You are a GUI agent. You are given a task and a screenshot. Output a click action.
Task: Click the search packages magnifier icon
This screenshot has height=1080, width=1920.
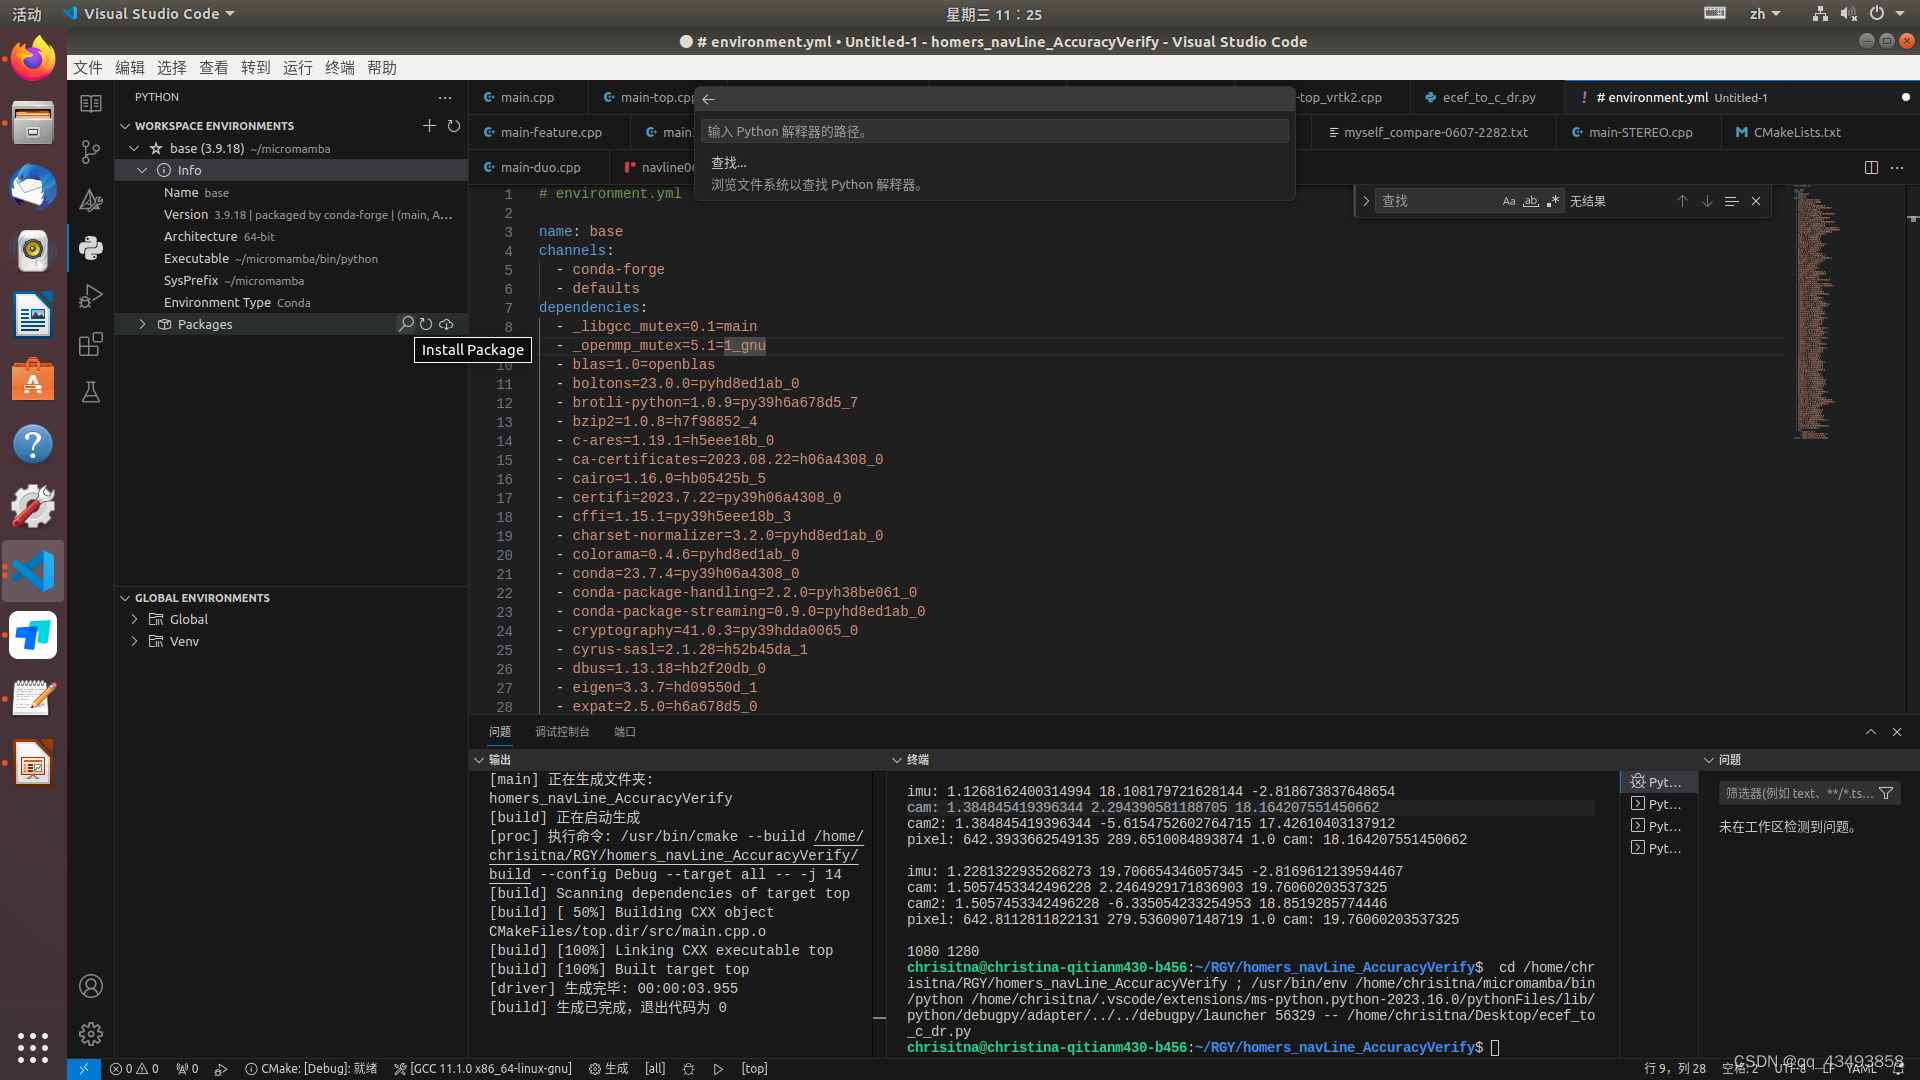406,324
